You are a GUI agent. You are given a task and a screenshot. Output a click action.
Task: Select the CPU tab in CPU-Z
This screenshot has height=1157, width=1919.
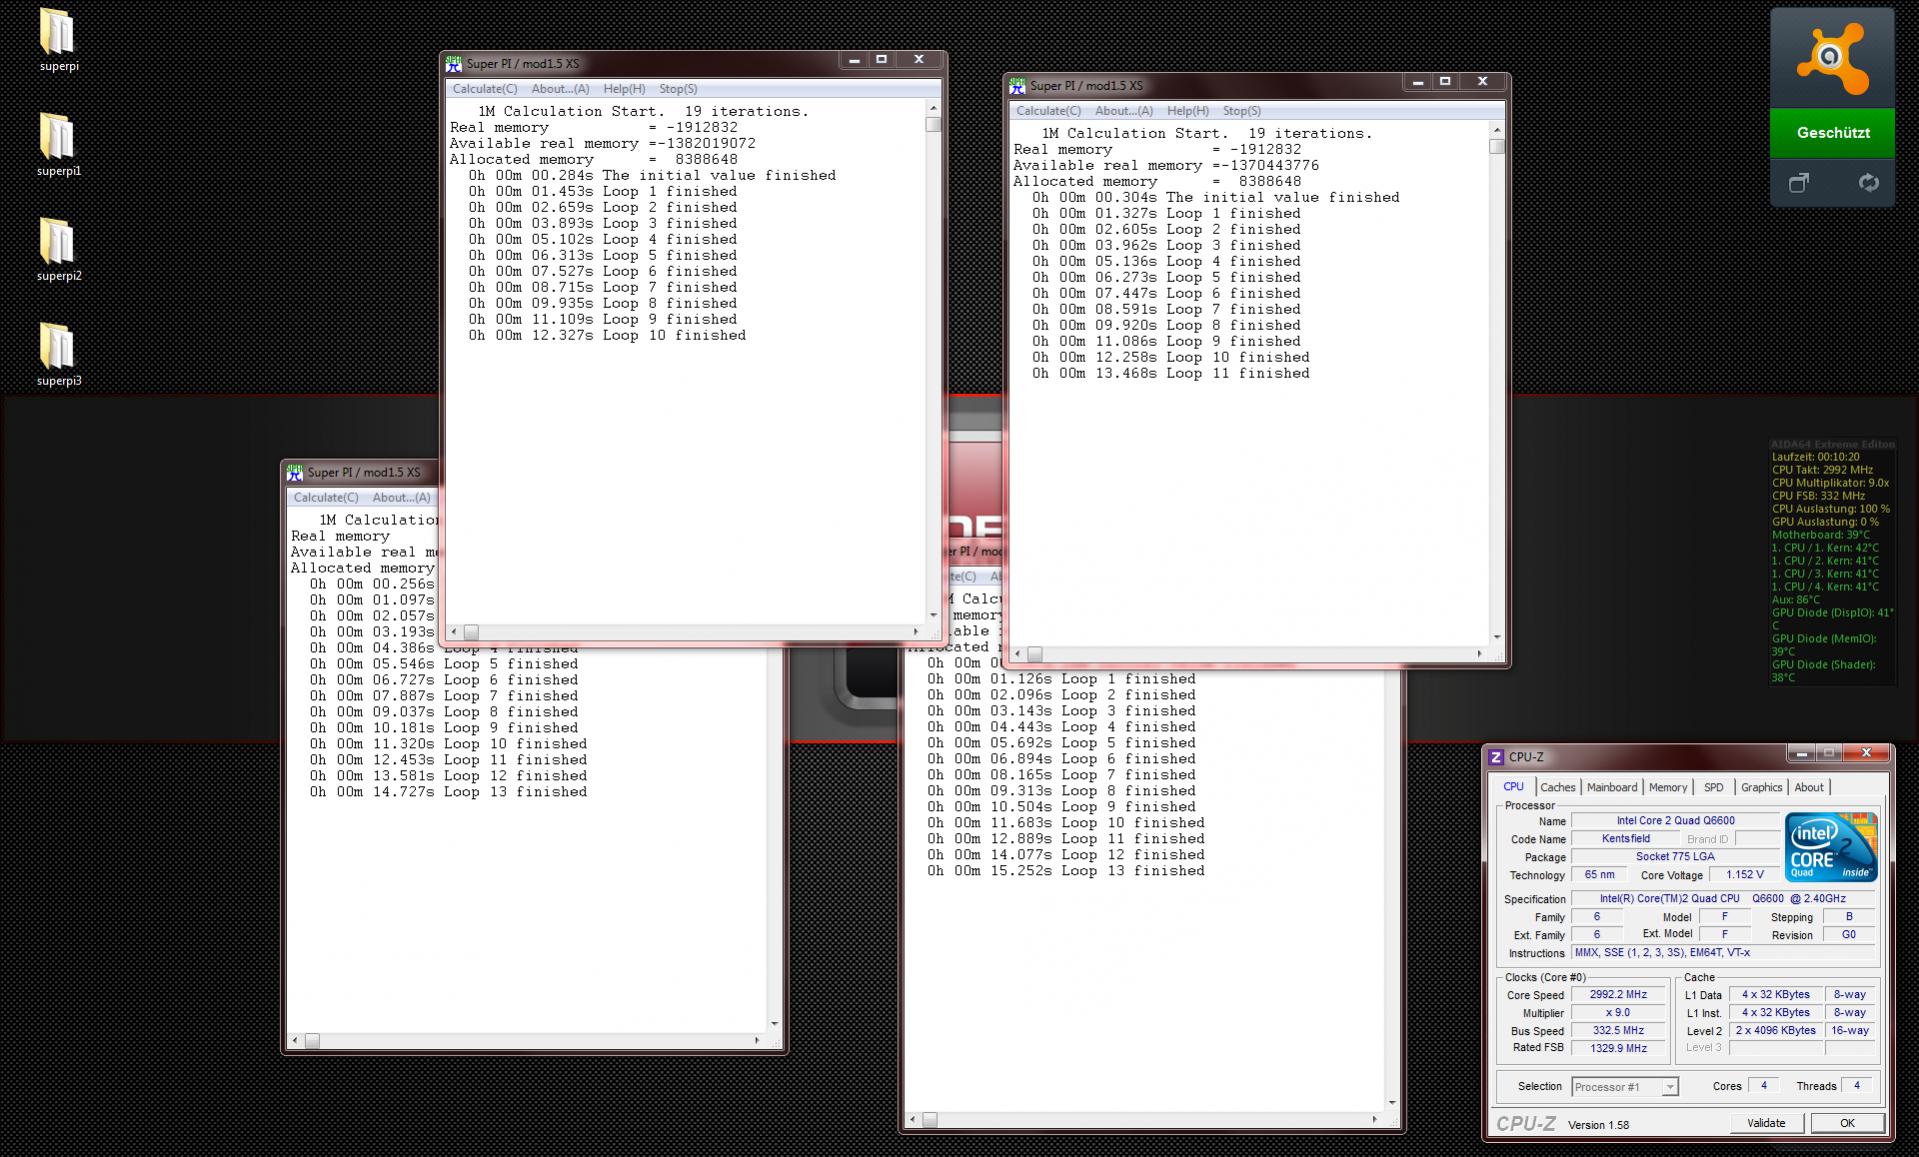[x=1514, y=786]
